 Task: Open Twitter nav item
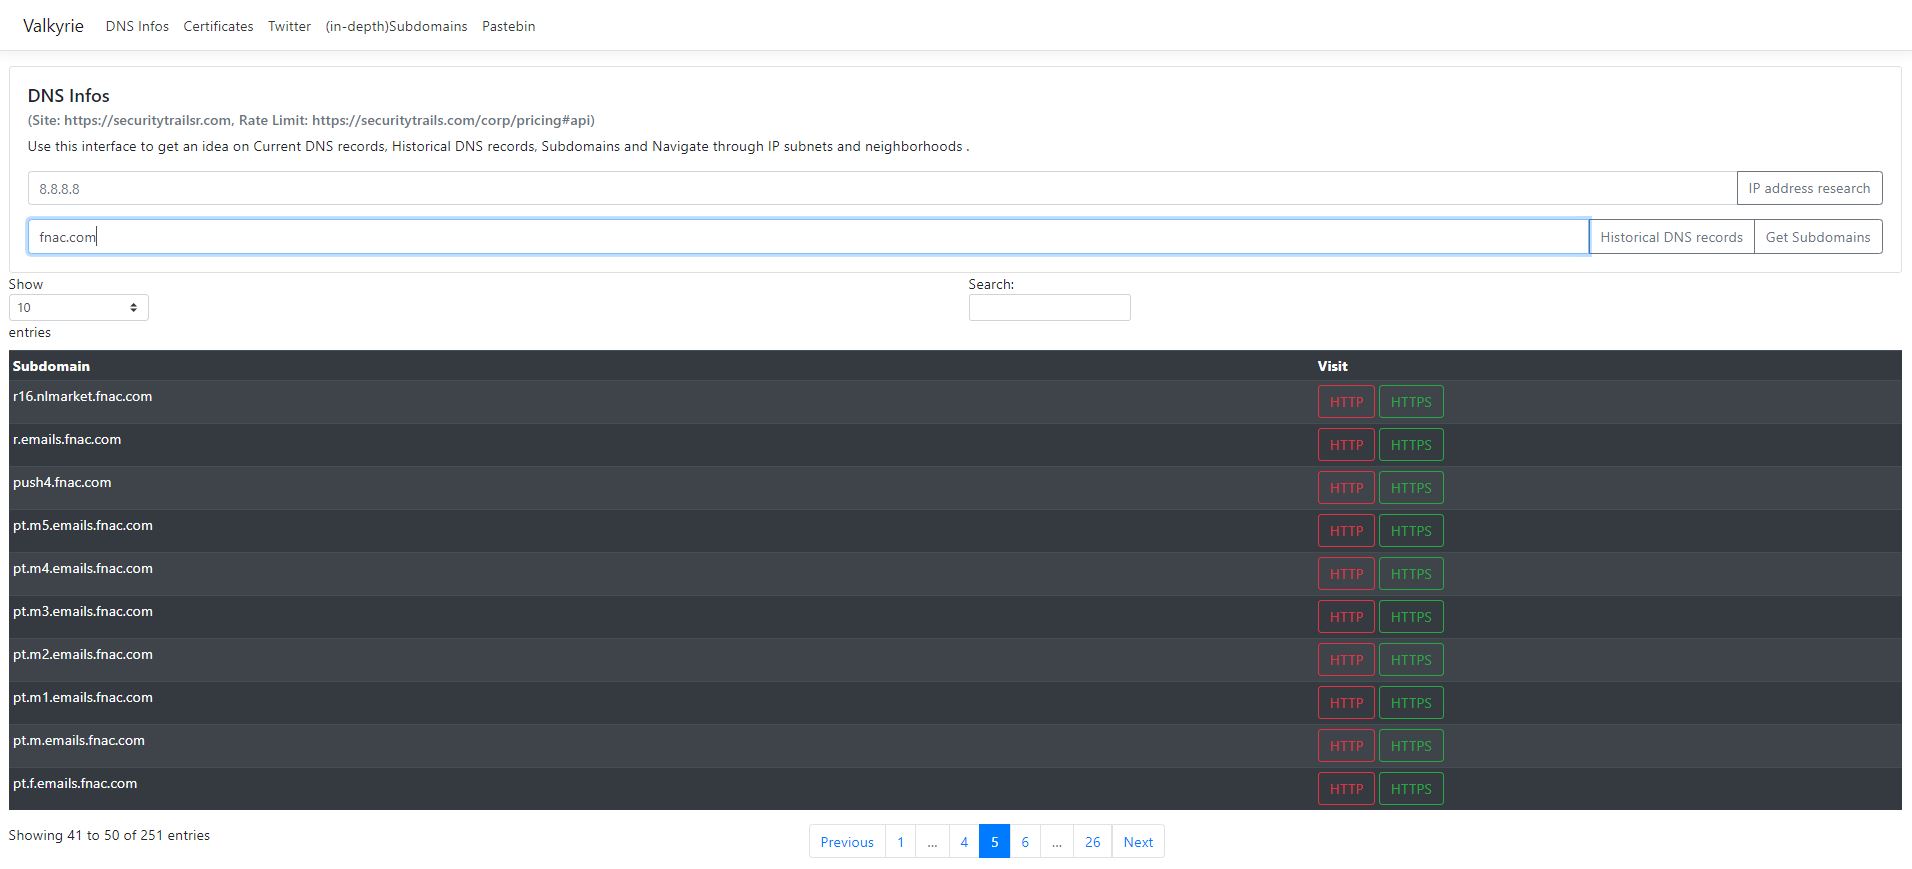coord(289,26)
